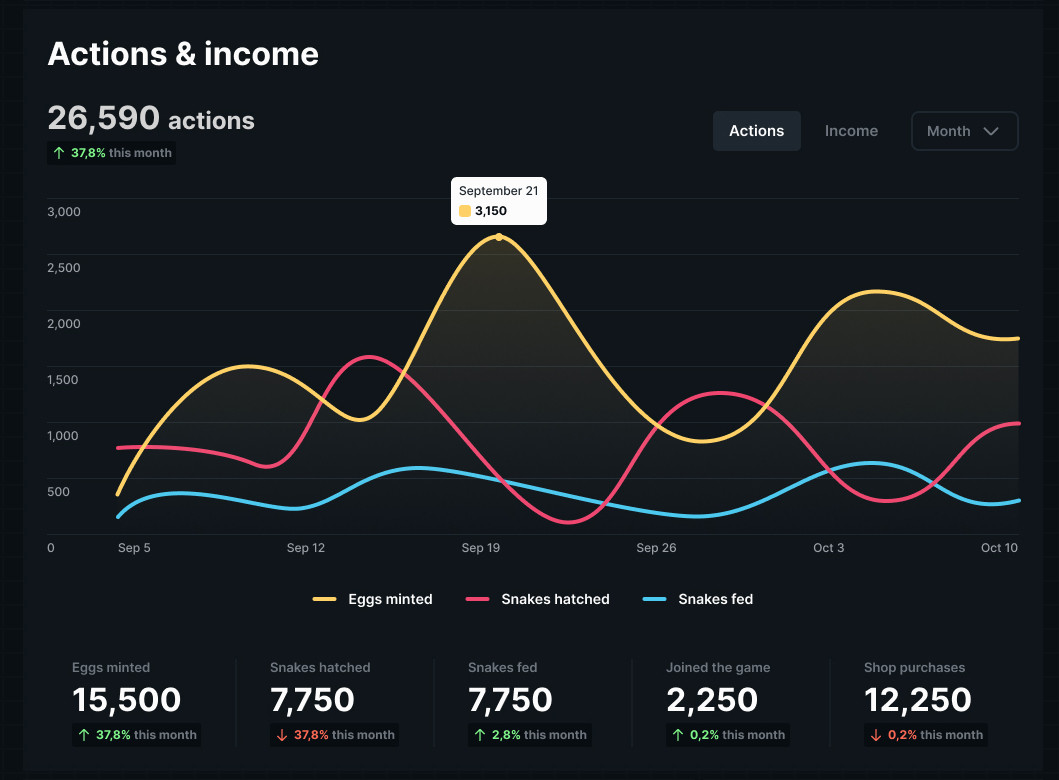This screenshot has height=780, width=1059.
Task: Toggle the Snakes hatched legend series
Action: point(538,599)
